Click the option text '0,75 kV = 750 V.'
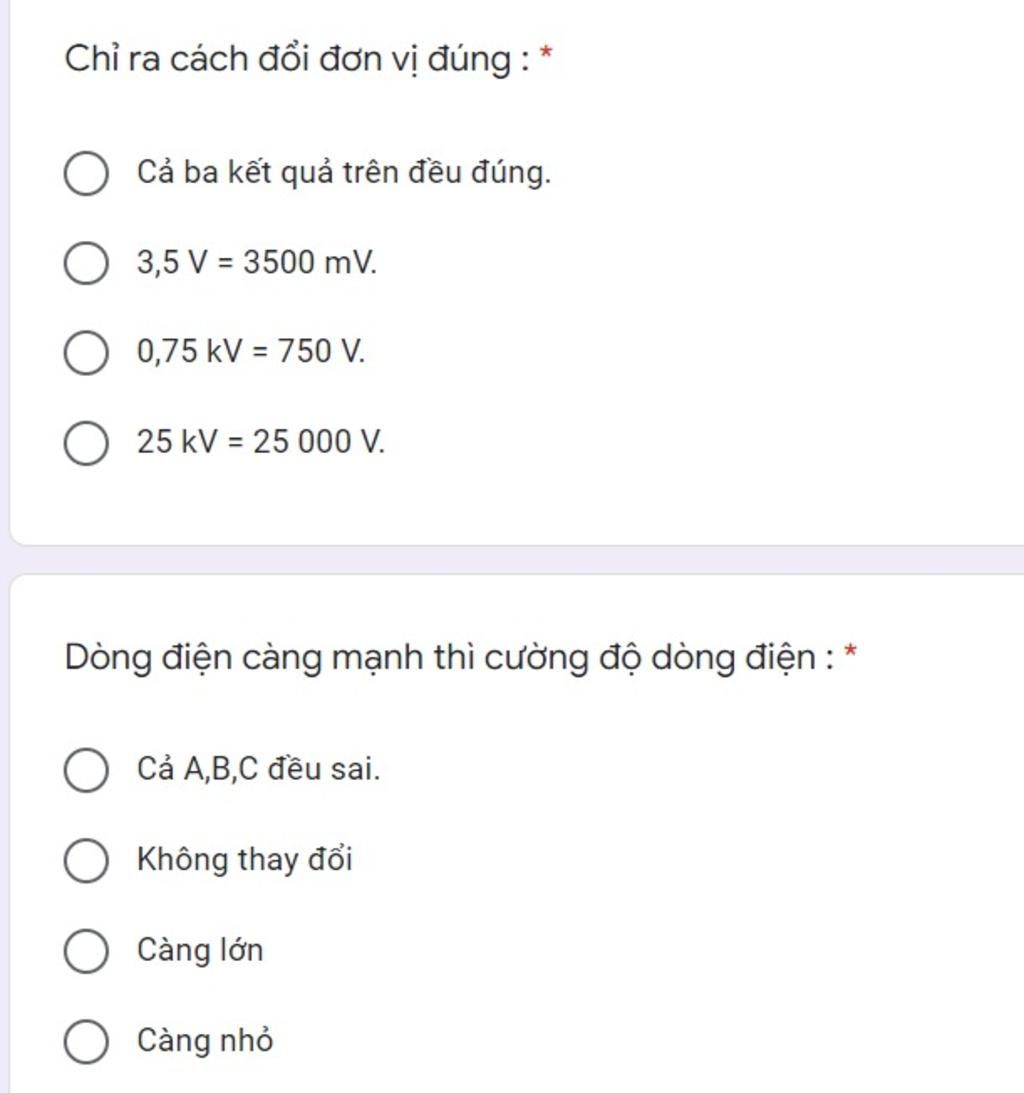 pyautogui.click(x=252, y=353)
